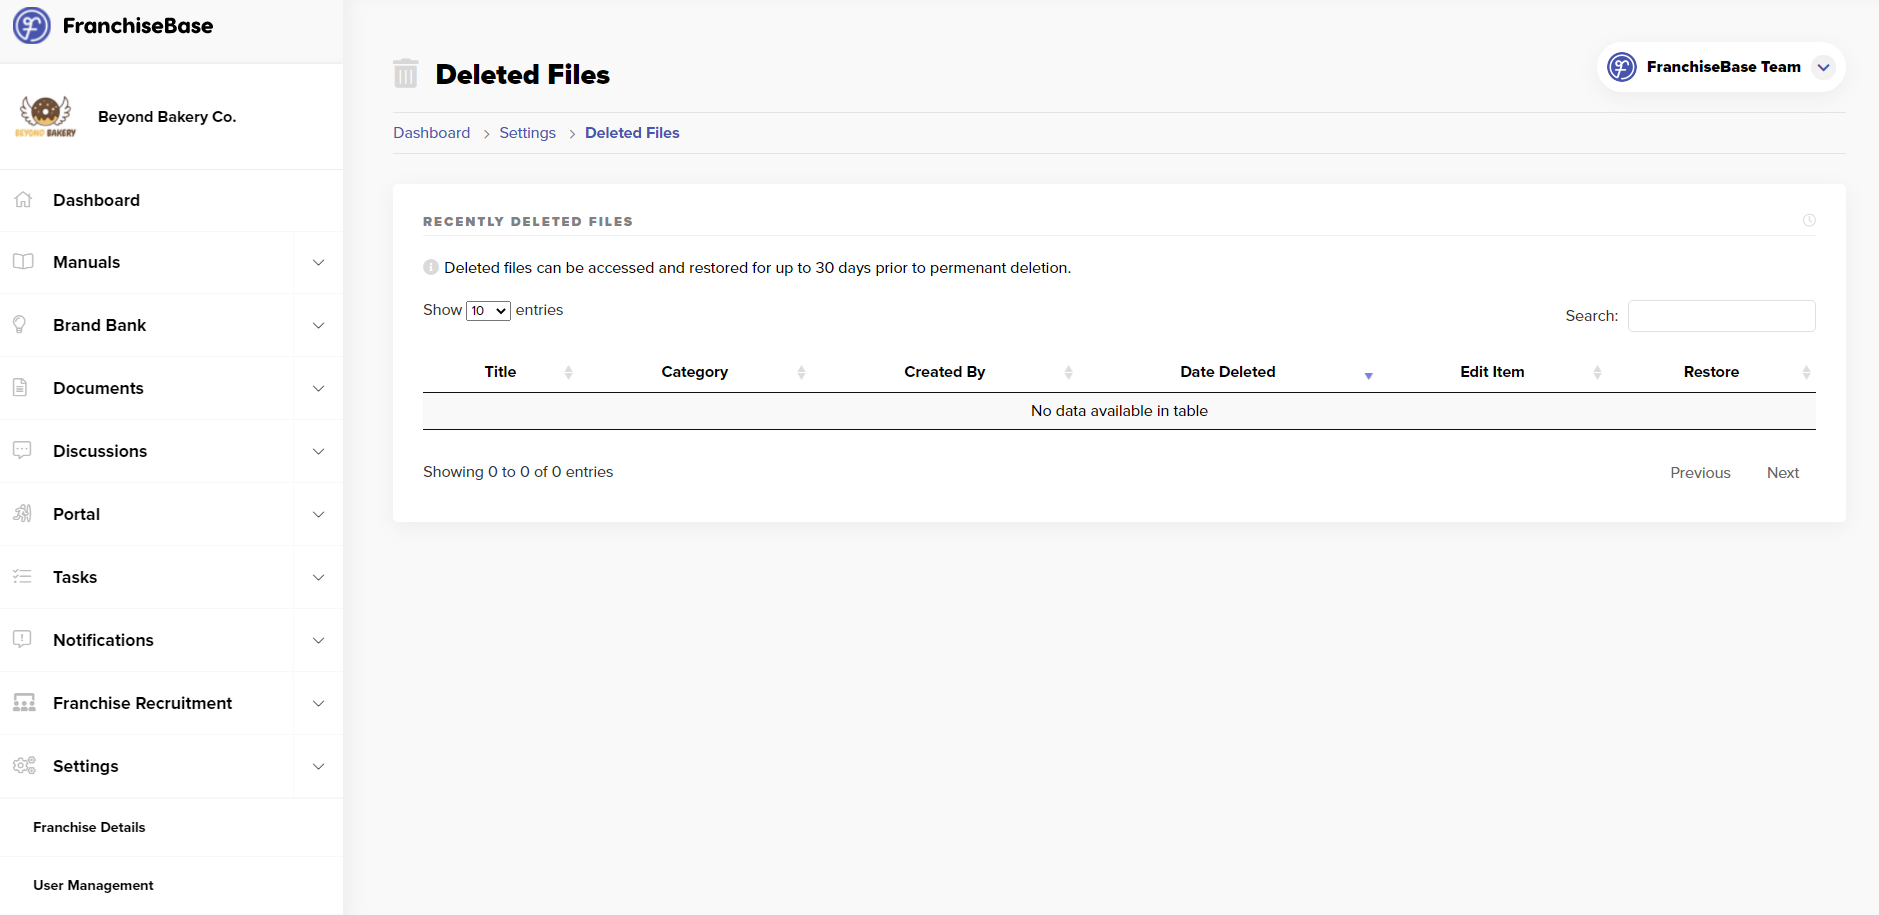Sort table by Date Deleted column
Viewport: 1879px width, 915px height.
click(x=1227, y=372)
